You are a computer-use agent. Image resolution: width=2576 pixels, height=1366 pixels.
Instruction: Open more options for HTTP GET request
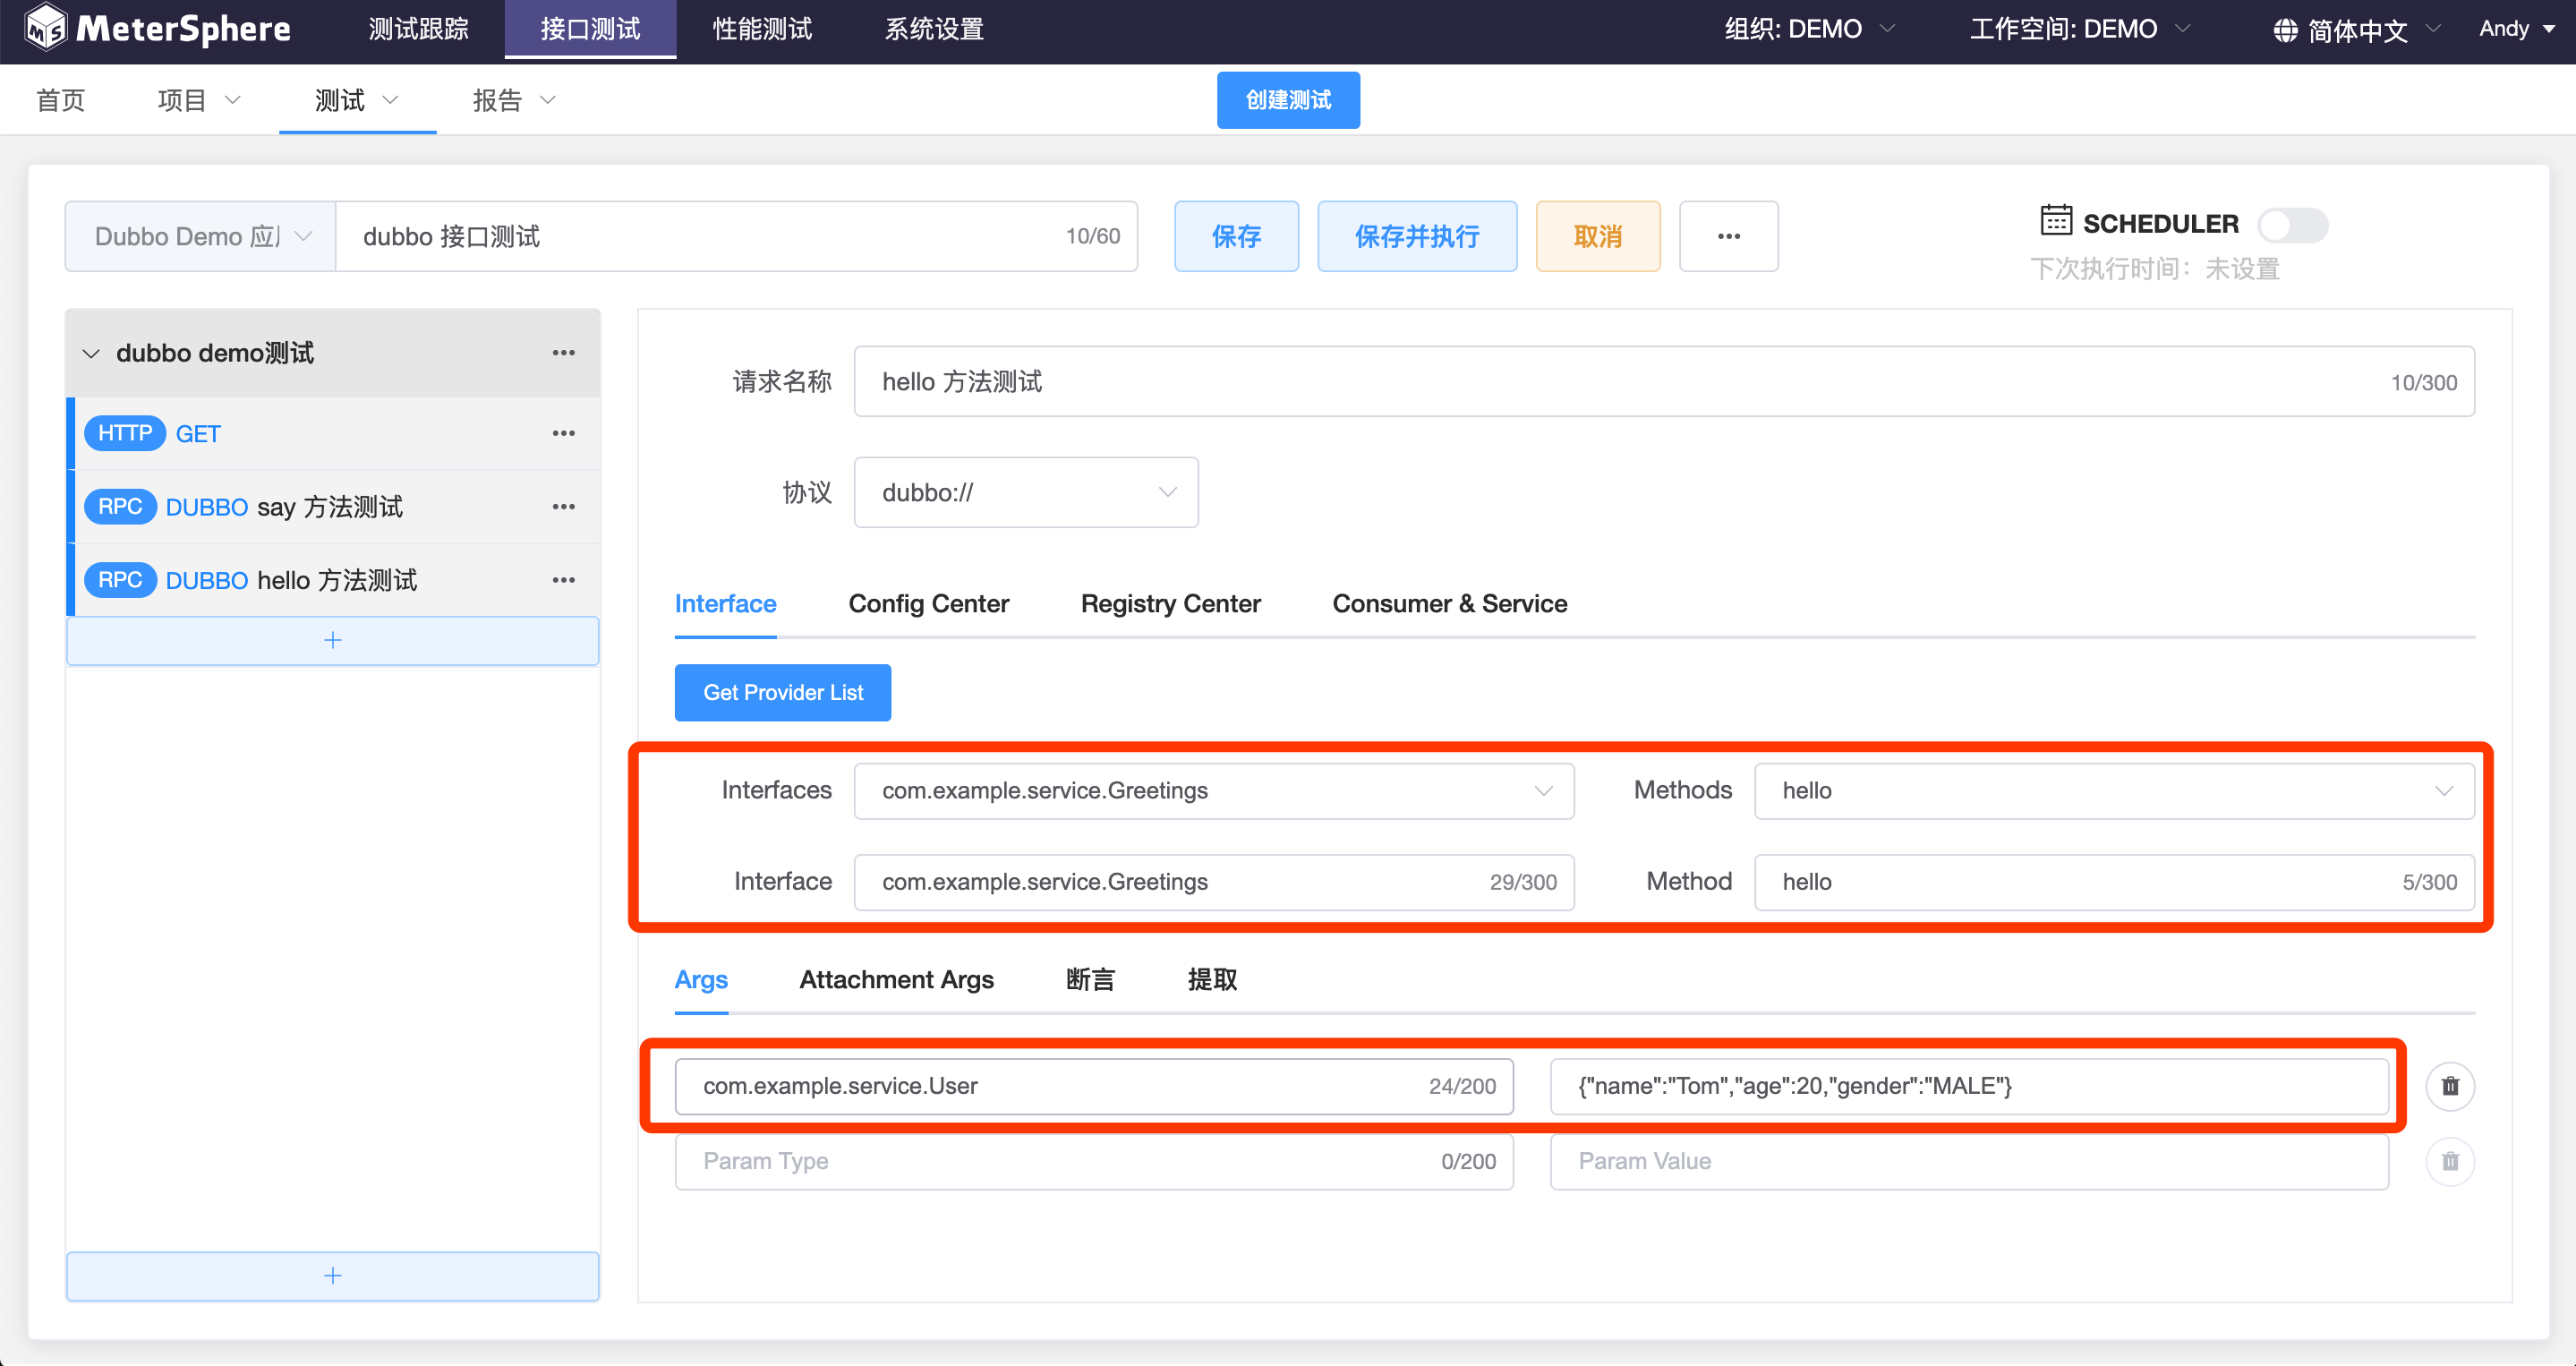(563, 433)
